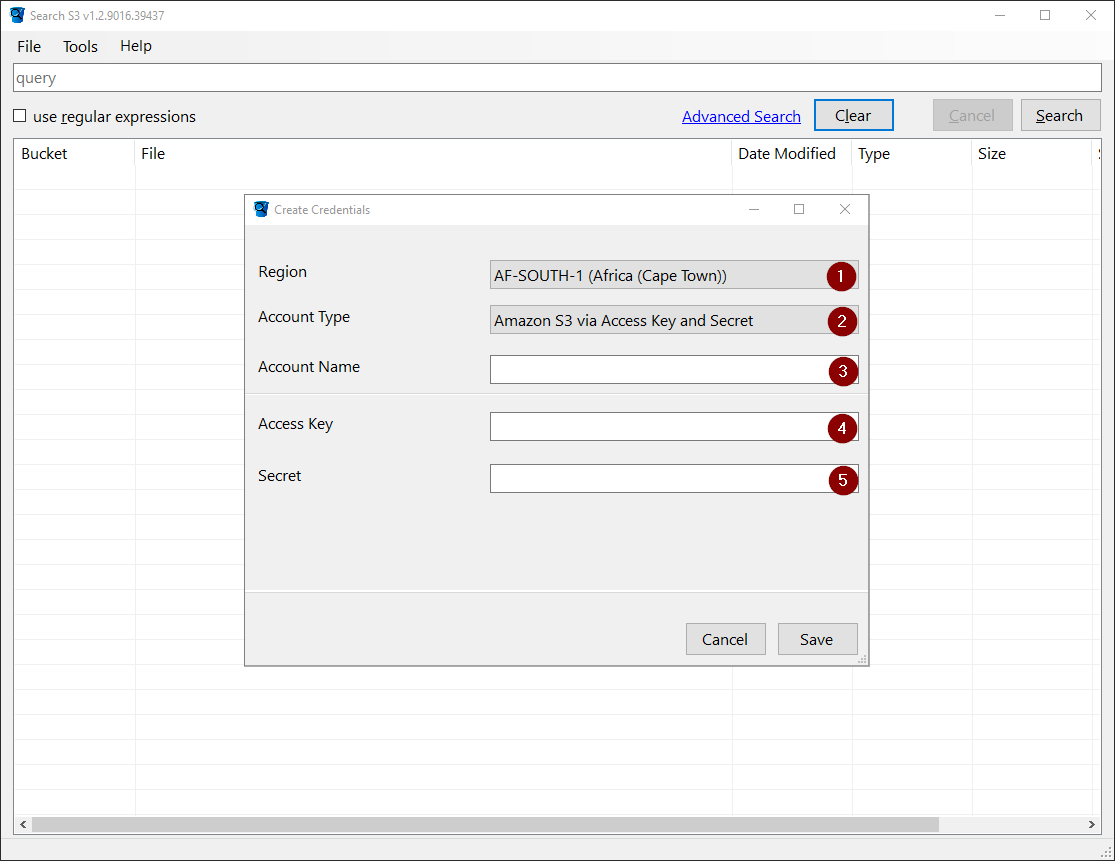Sort results by Size column header
Image resolution: width=1115 pixels, height=861 pixels.
(x=1031, y=154)
